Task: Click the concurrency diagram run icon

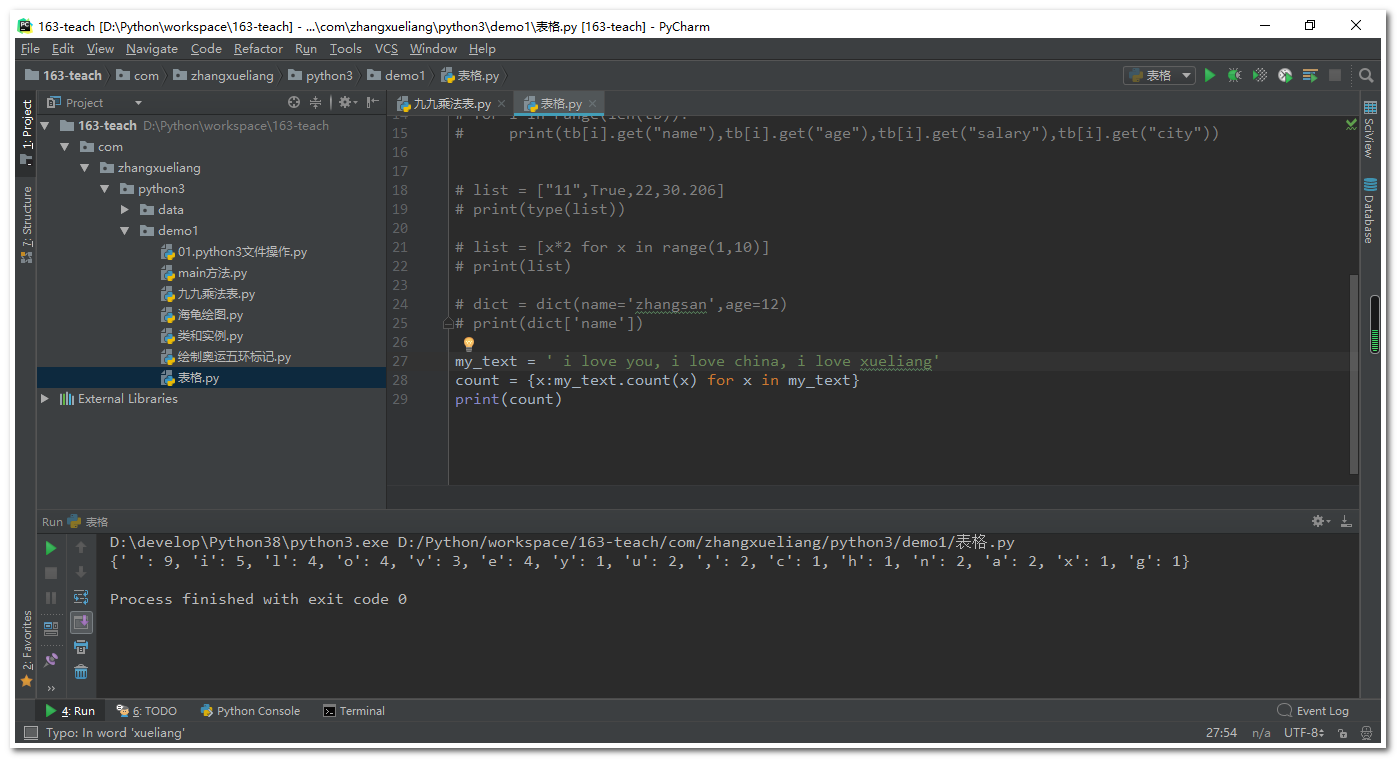Action: pos(1310,75)
